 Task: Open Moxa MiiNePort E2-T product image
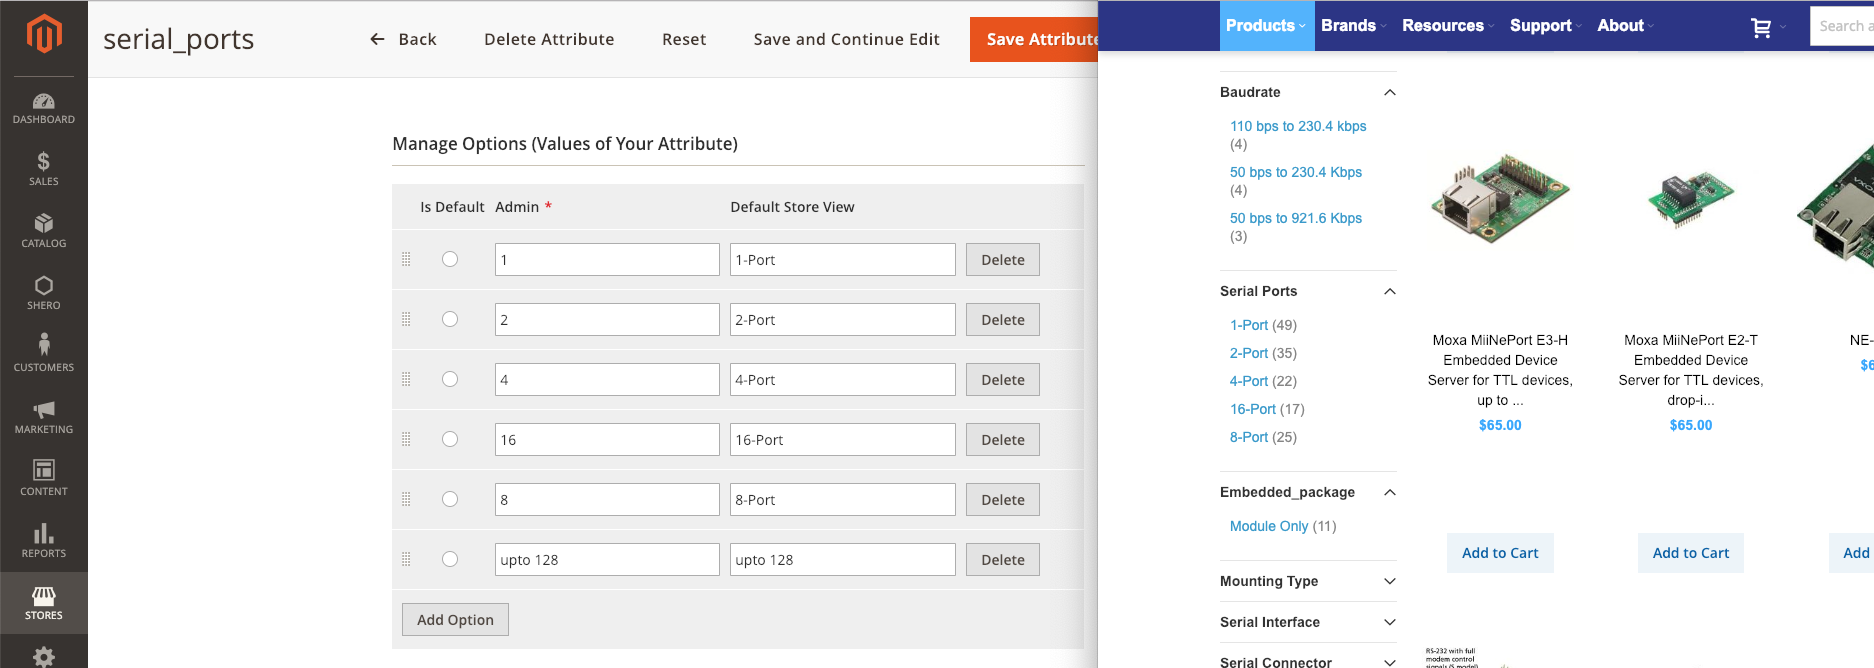click(1691, 198)
